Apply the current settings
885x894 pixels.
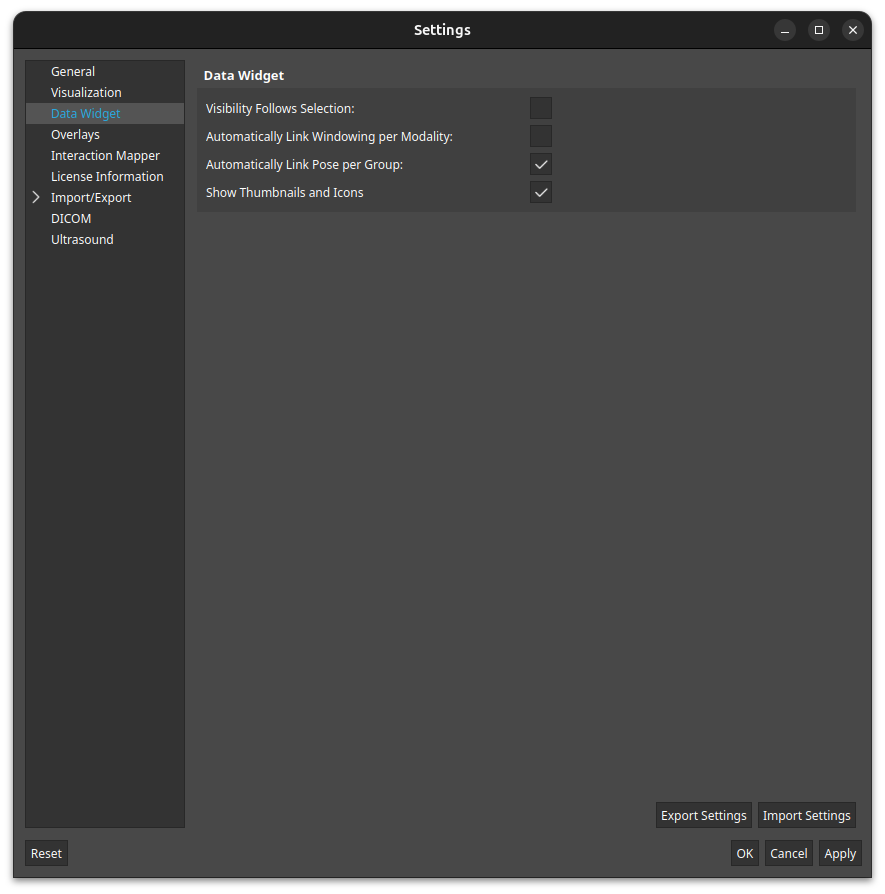point(840,854)
